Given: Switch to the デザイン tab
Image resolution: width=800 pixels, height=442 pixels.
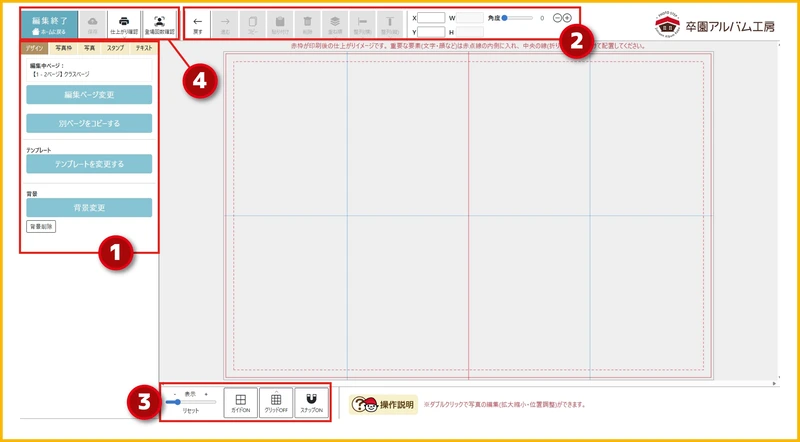Looking at the screenshot, I should [x=35, y=48].
